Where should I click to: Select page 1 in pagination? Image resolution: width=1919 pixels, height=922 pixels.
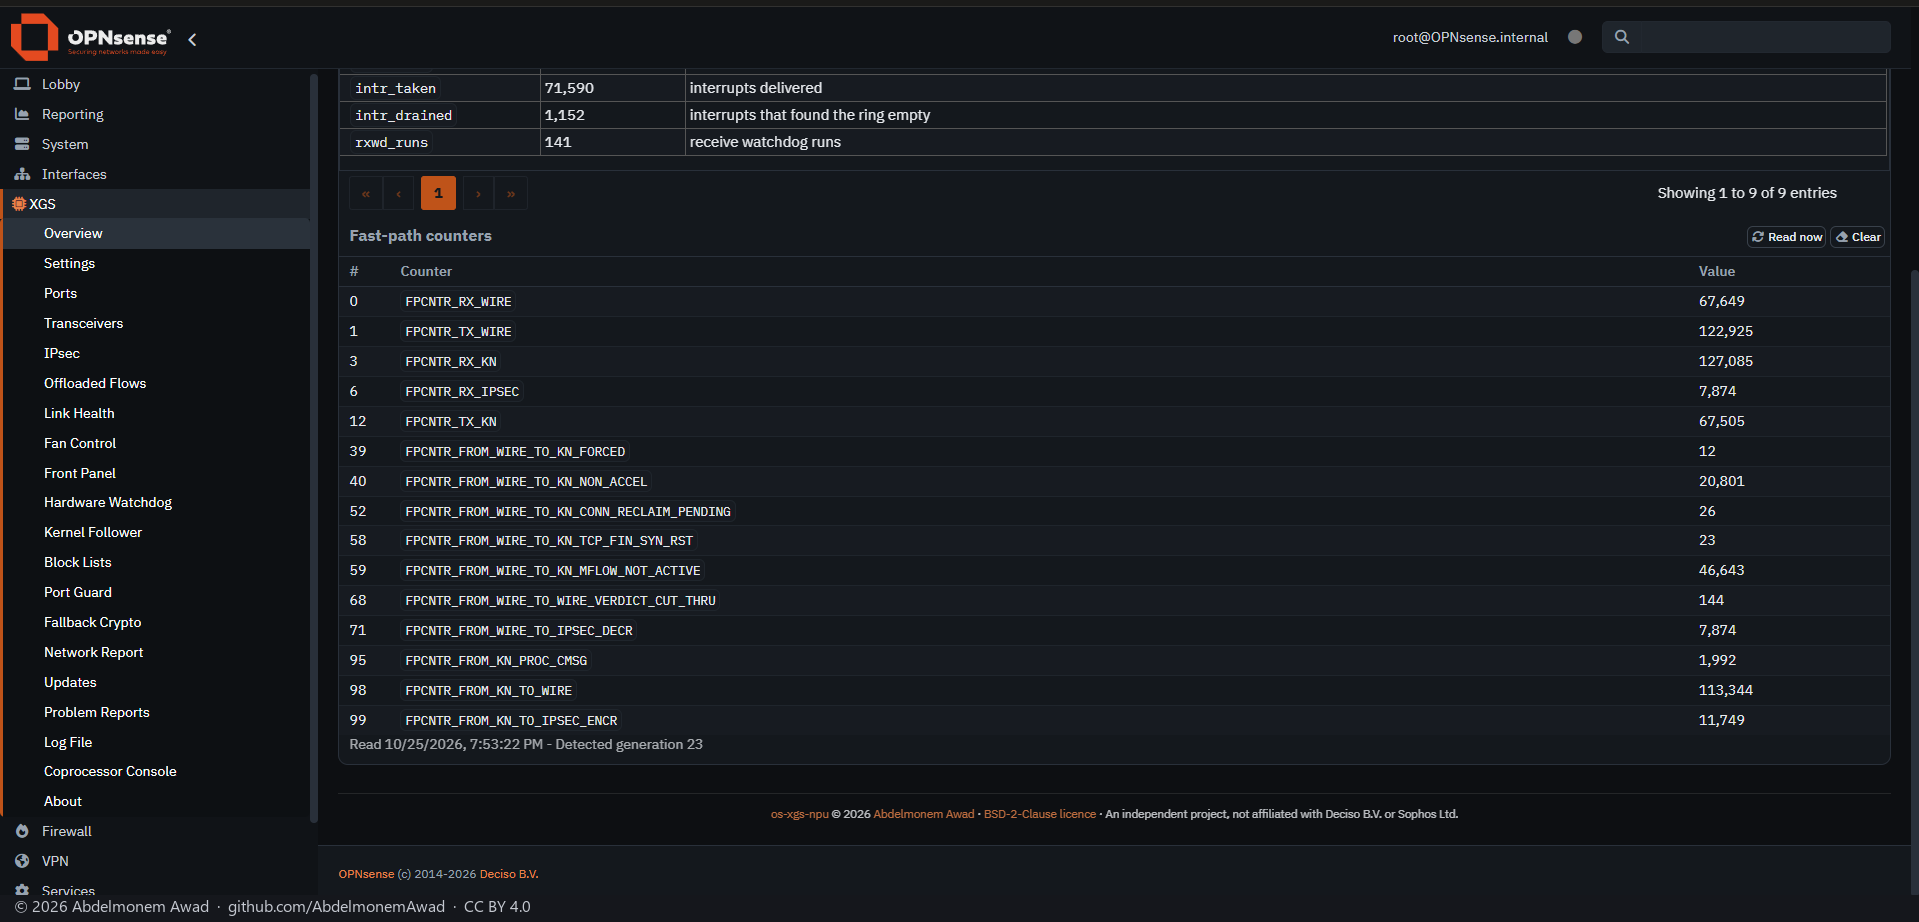438,193
